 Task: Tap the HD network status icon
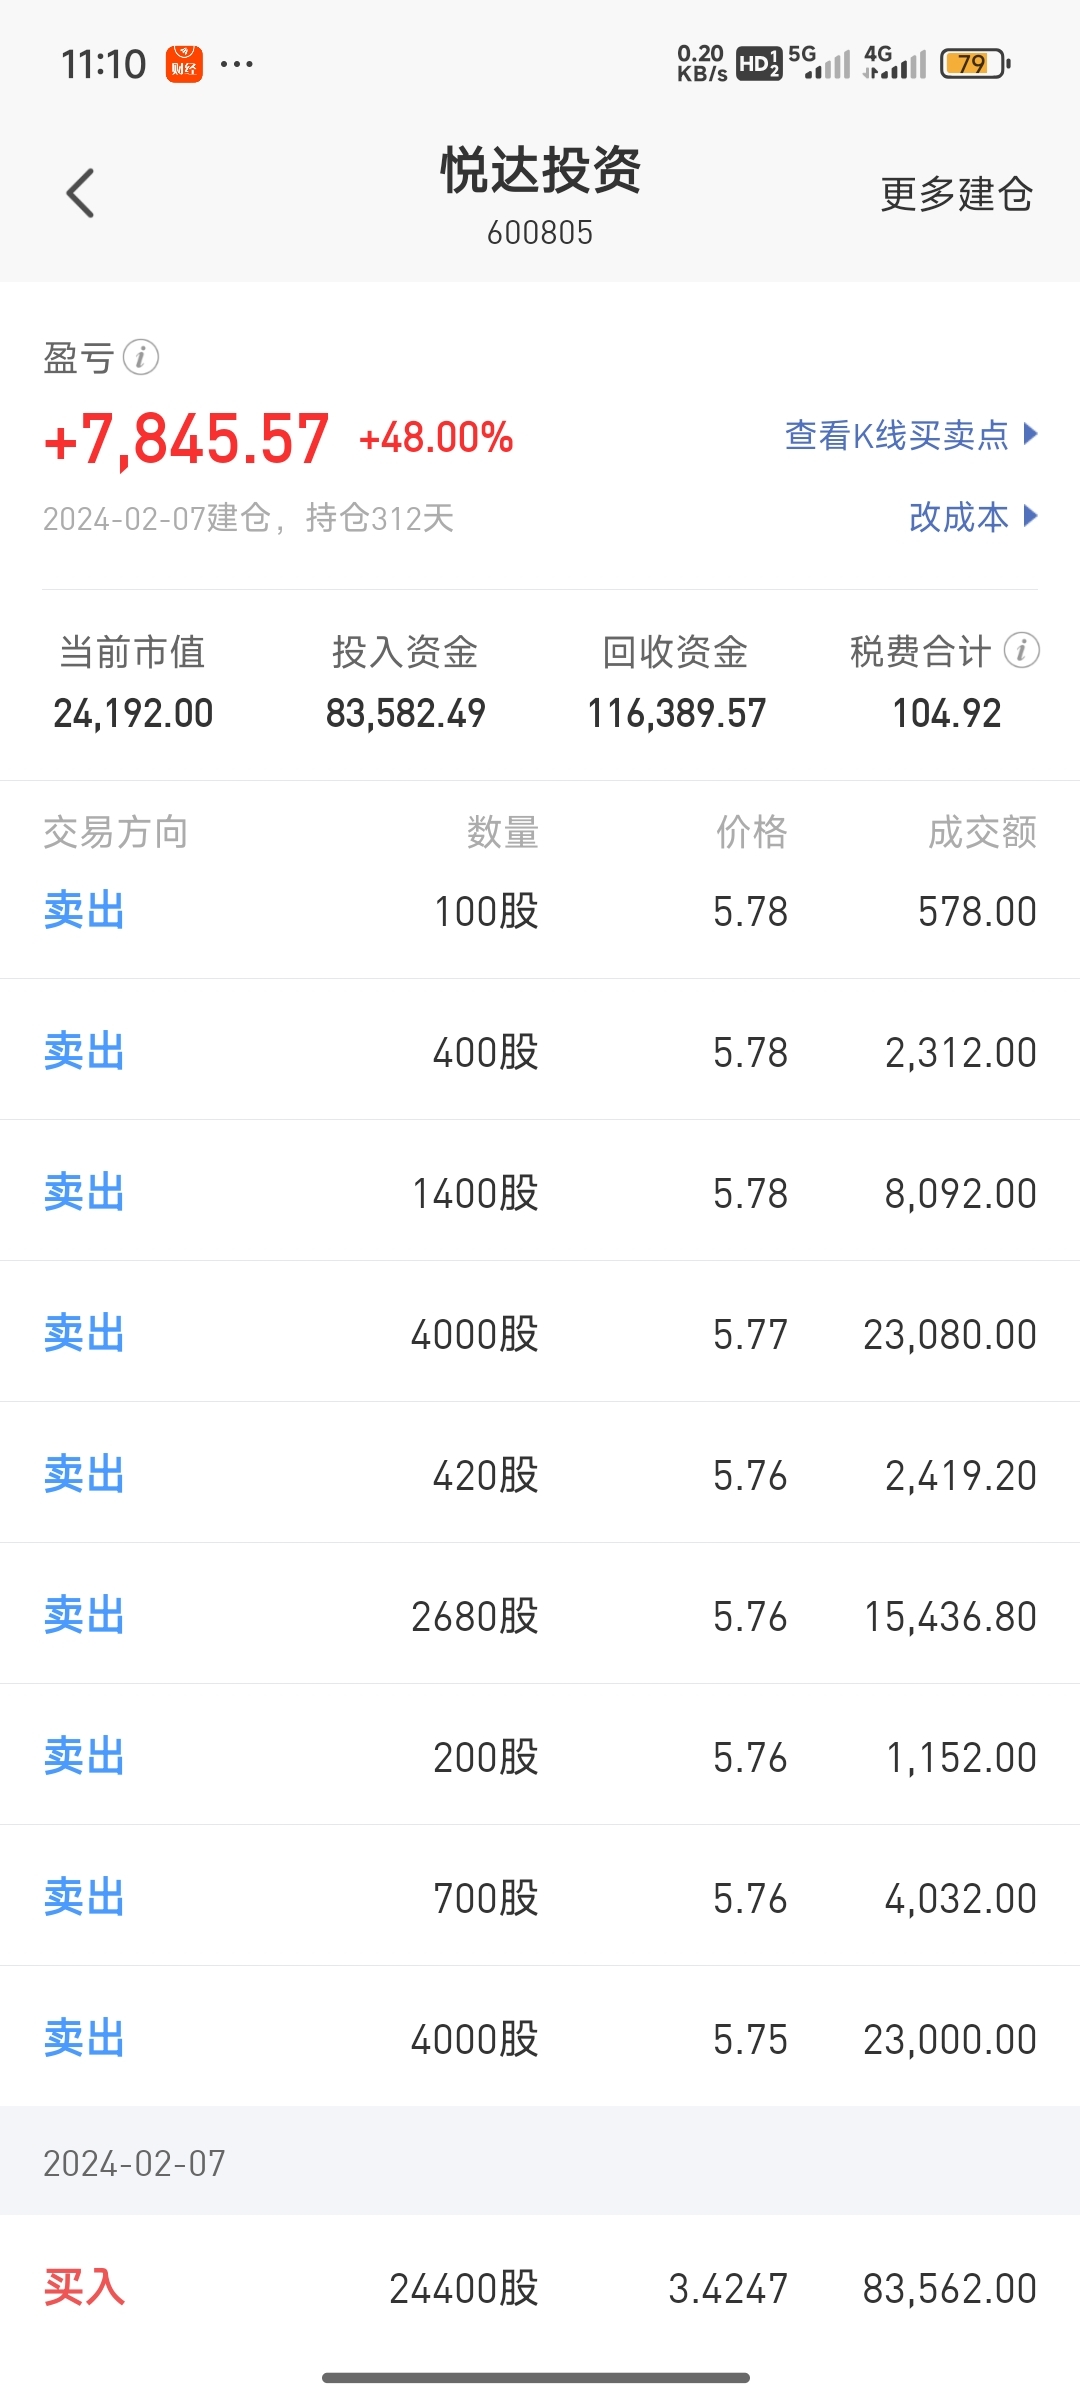tap(759, 64)
